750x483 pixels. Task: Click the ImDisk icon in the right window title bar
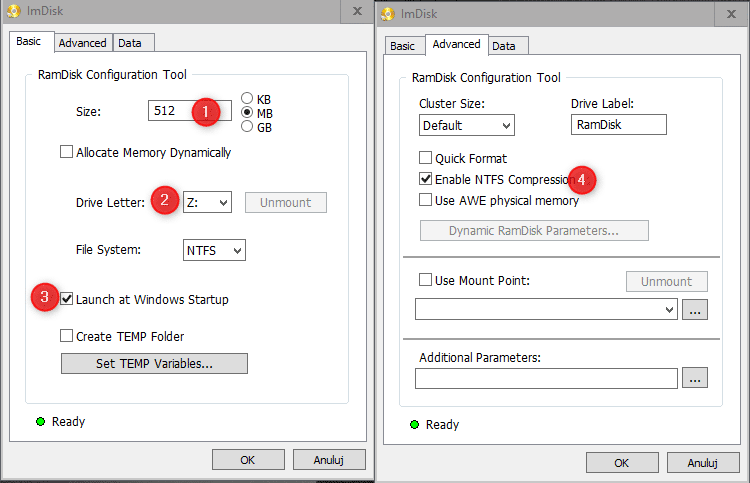[x=388, y=14]
